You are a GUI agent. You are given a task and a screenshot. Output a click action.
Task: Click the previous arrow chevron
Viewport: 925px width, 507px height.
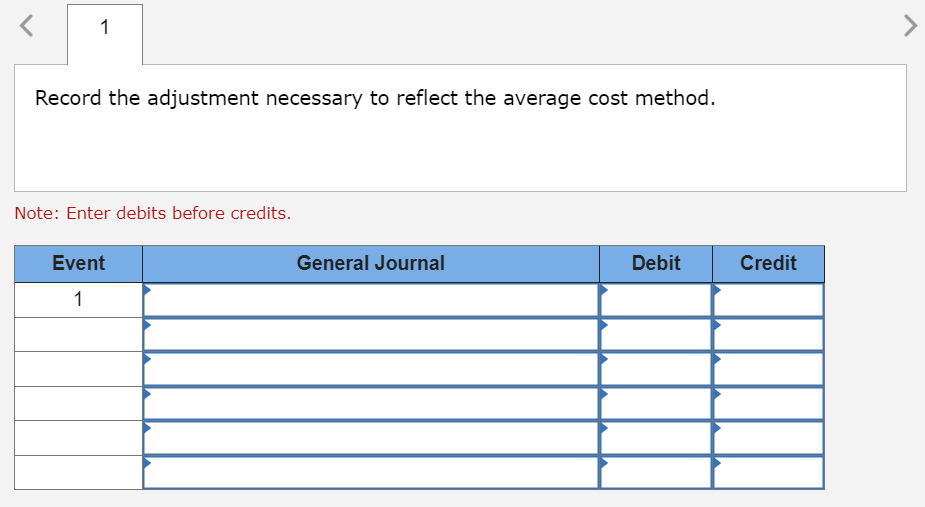[26, 26]
